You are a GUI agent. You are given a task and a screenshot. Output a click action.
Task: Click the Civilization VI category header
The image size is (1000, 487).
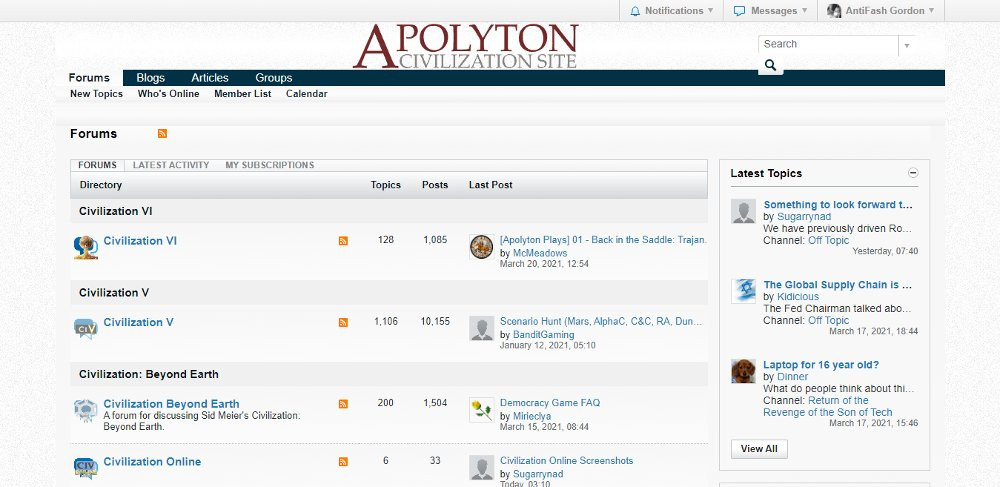[x=115, y=211]
